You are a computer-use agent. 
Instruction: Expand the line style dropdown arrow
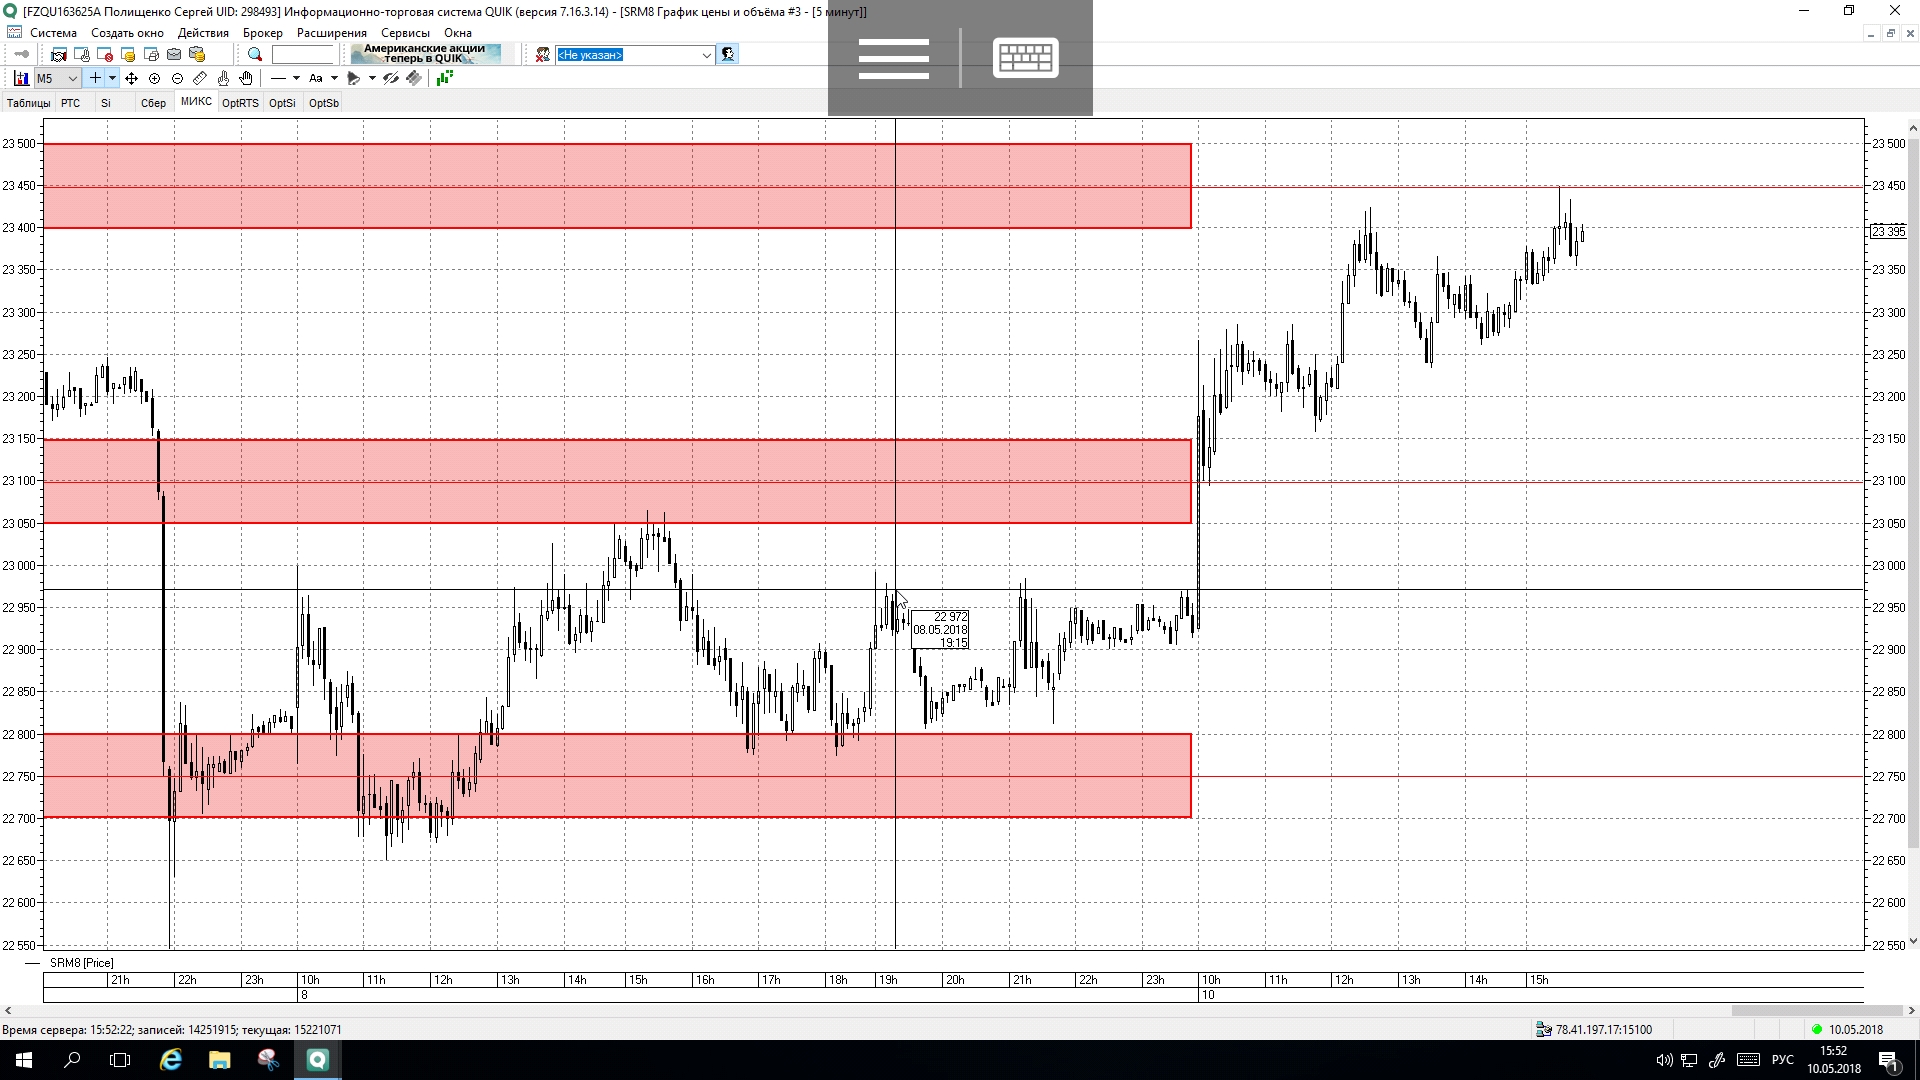coord(296,78)
